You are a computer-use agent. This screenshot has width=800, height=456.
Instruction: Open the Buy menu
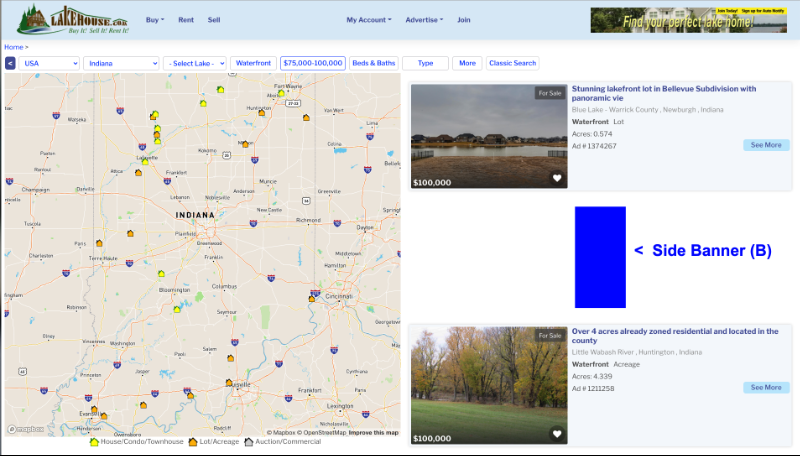pyautogui.click(x=154, y=20)
